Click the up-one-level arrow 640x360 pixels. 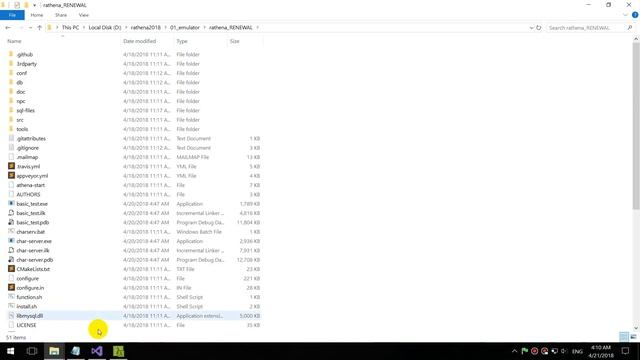click(40, 28)
